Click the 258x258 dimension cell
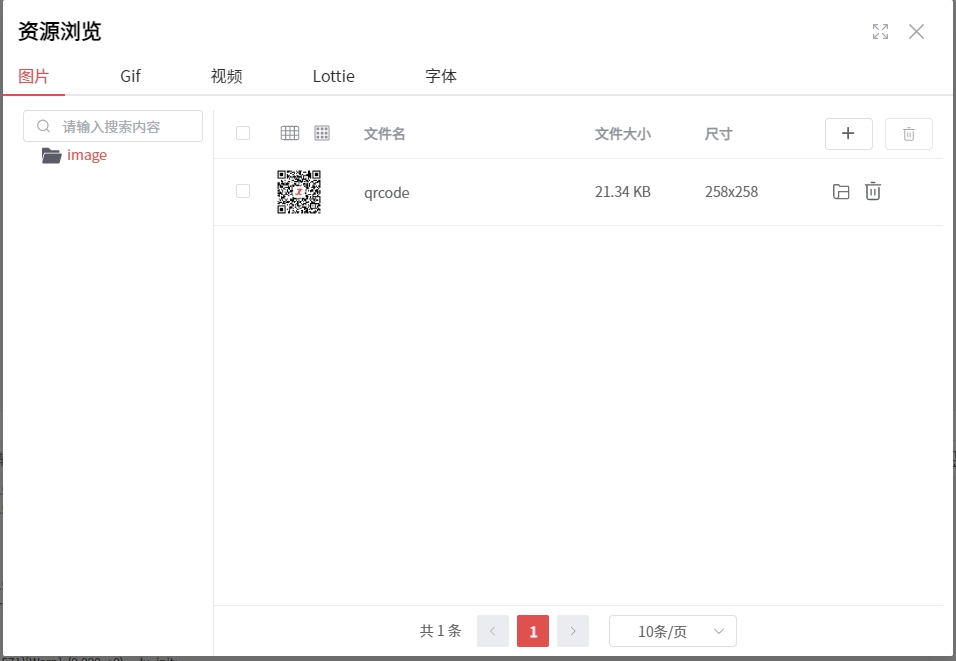The image size is (956, 661). pos(731,192)
